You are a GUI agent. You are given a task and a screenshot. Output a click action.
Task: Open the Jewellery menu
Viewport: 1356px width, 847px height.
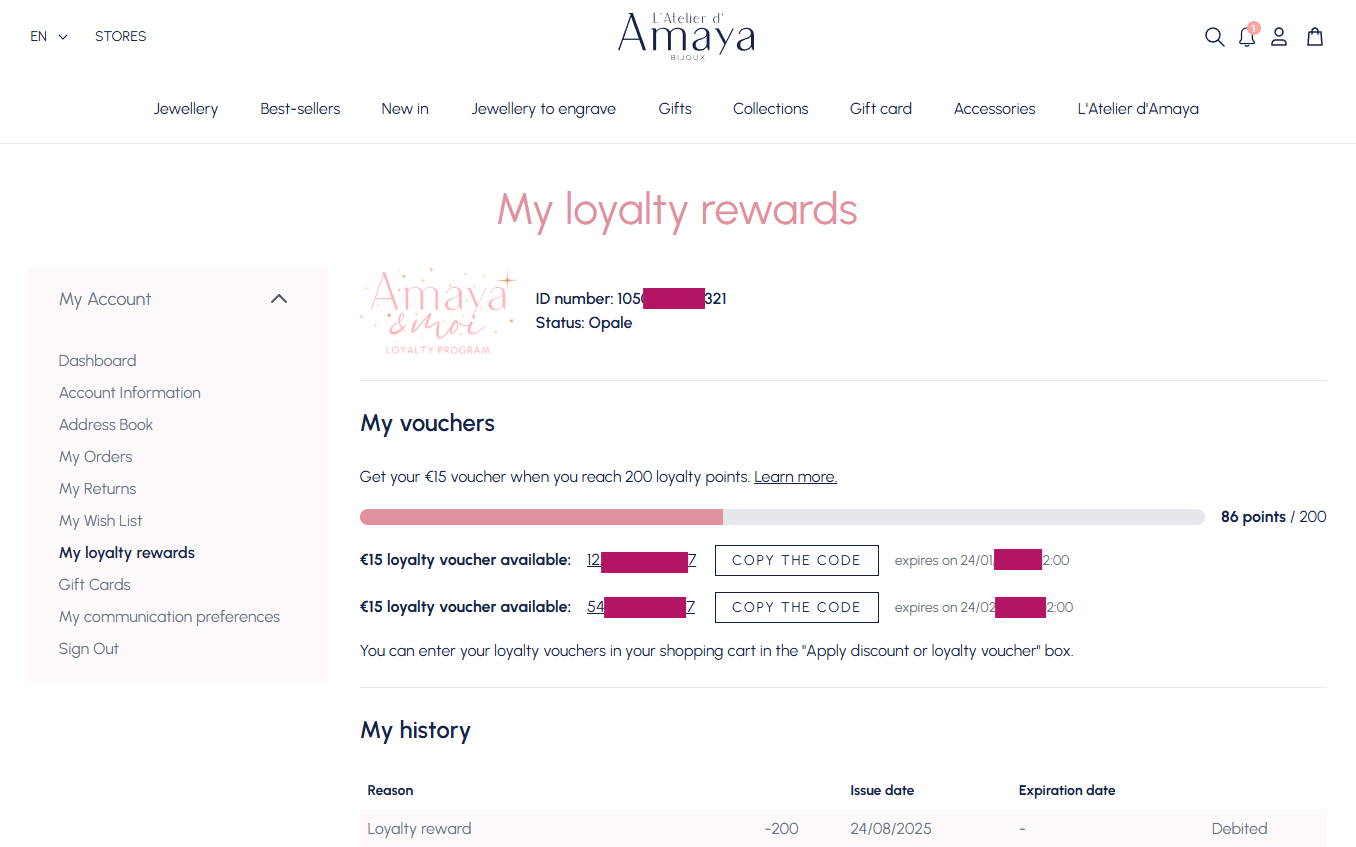(x=186, y=109)
